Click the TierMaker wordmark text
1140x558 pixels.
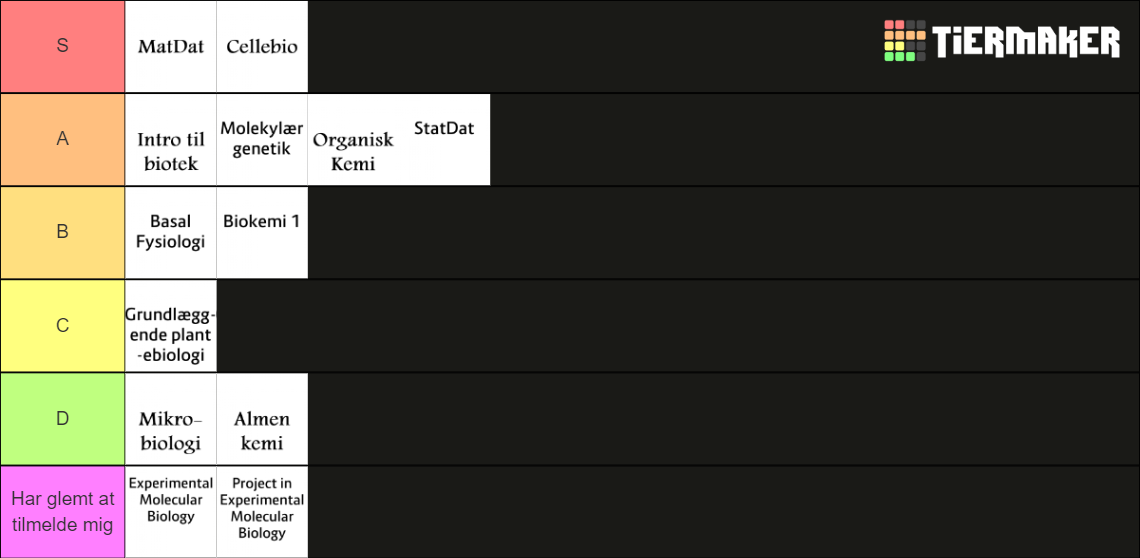tap(1027, 41)
